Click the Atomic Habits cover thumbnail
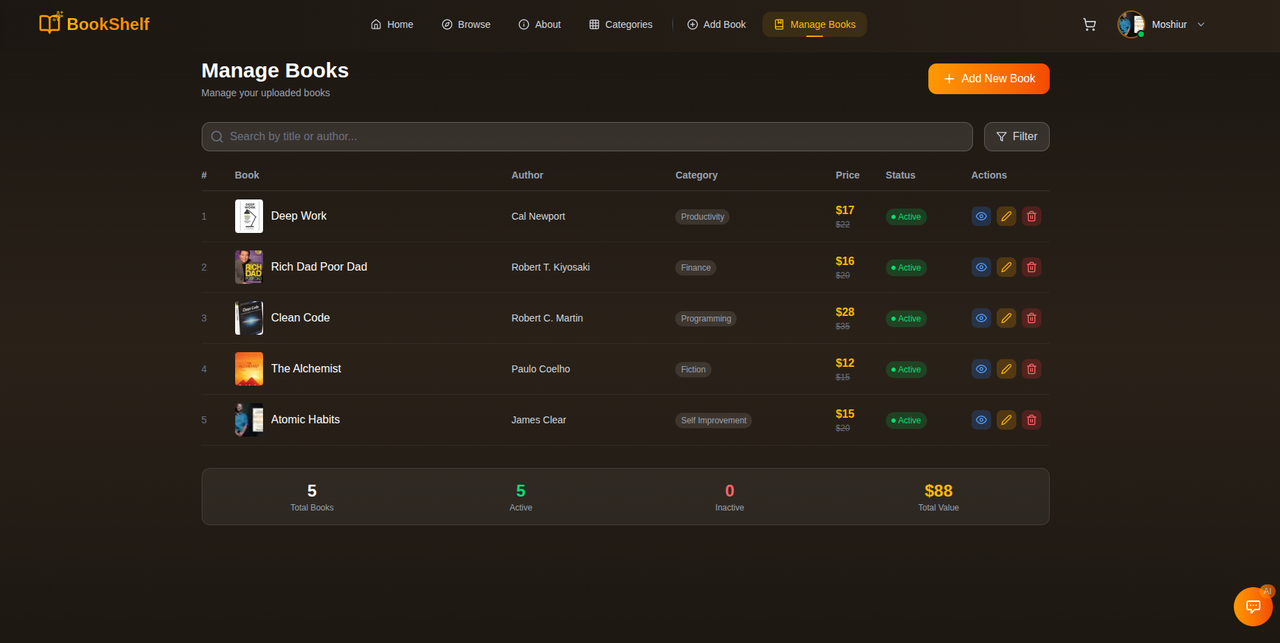Screen dimensions: 1280x643 coord(249,420)
